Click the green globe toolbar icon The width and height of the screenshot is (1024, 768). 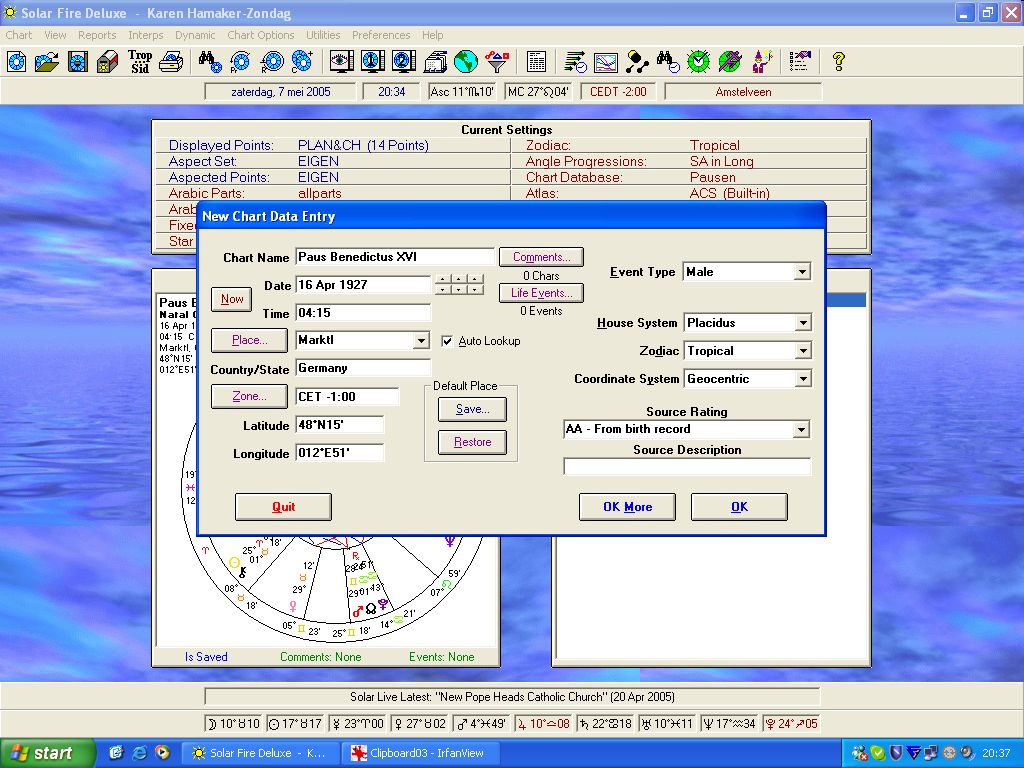coord(465,62)
